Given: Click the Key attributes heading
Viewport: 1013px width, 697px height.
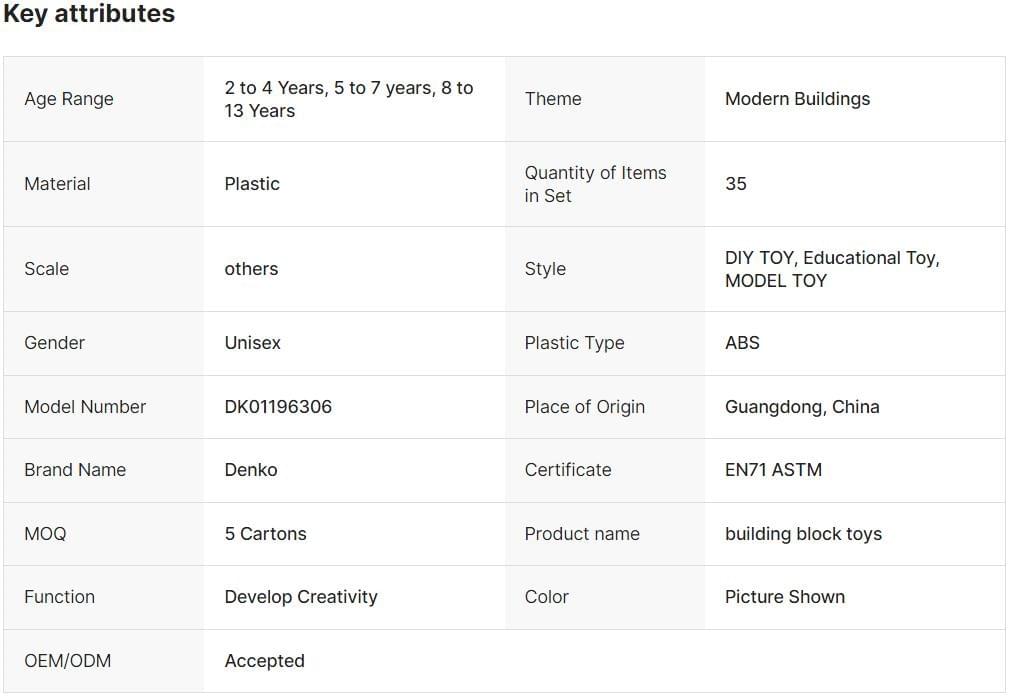Looking at the screenshot, I should coord(89,14).
